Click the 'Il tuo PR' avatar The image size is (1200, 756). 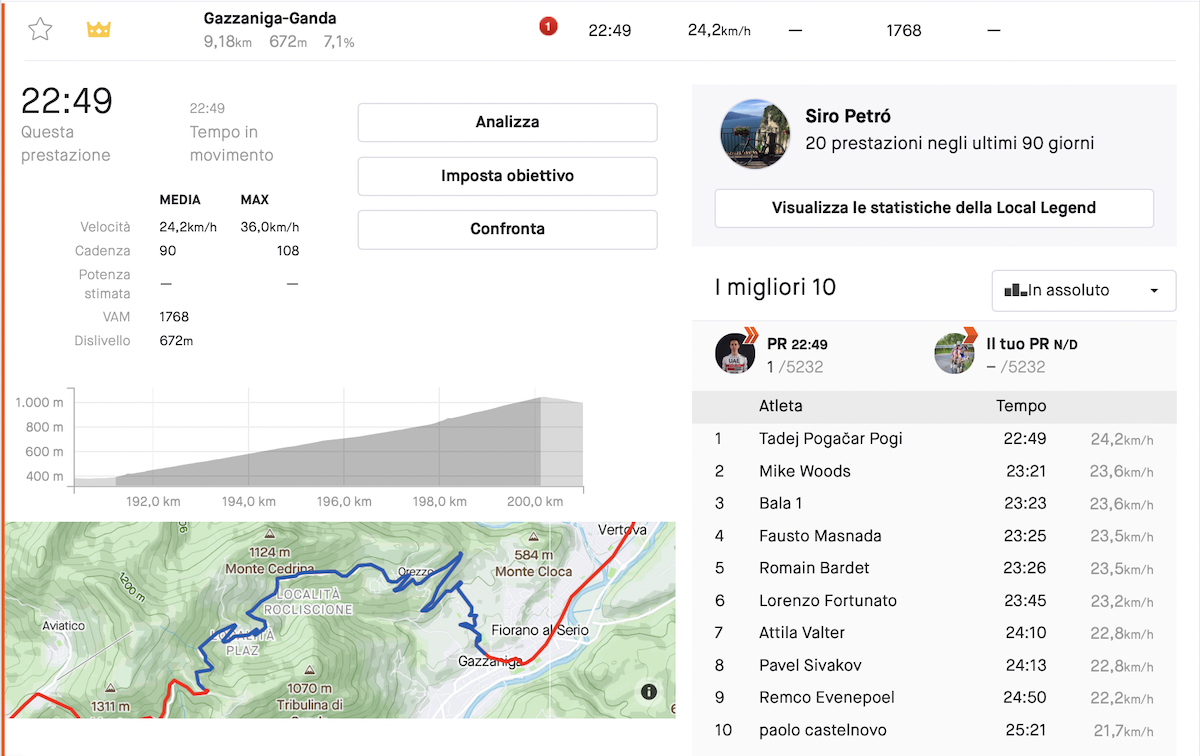tap(954, 353)
